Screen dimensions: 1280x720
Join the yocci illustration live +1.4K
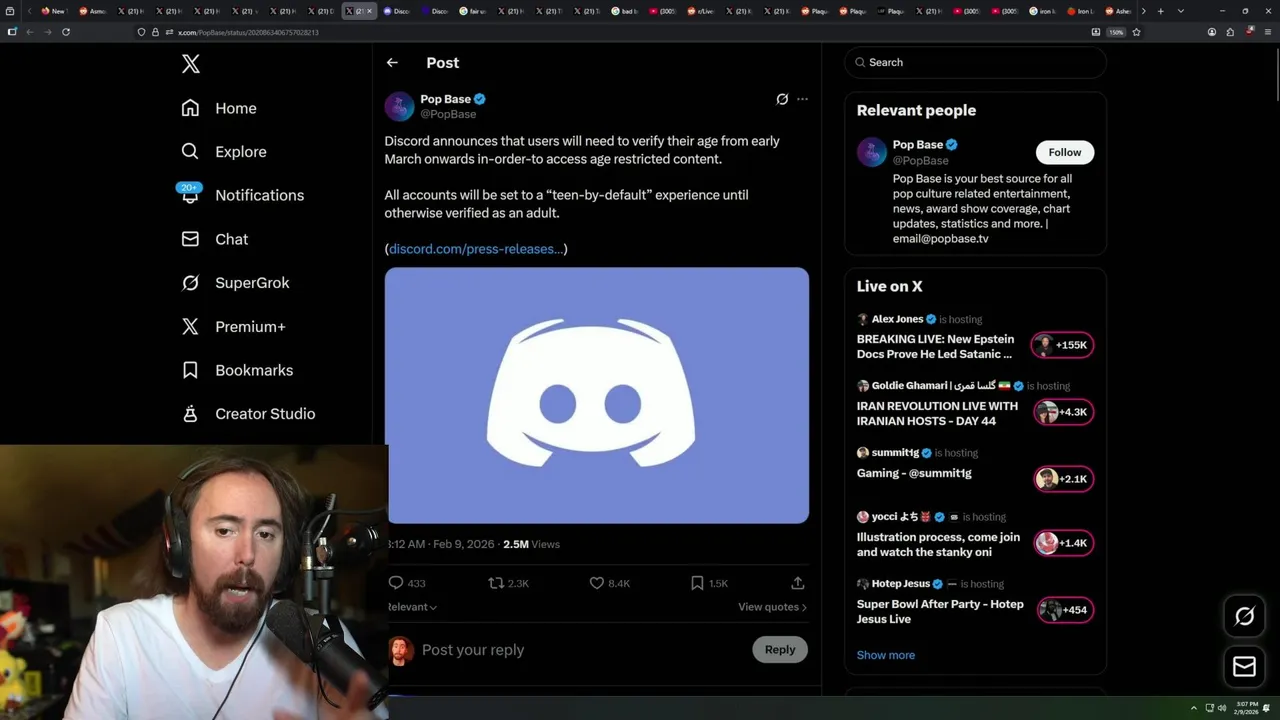1063,543
